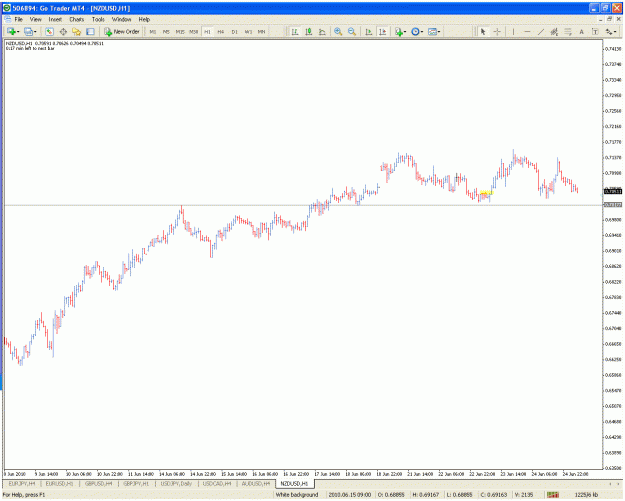Select Bar Chart display icon
Screen dimensions: 625x501
pos(295,31)
